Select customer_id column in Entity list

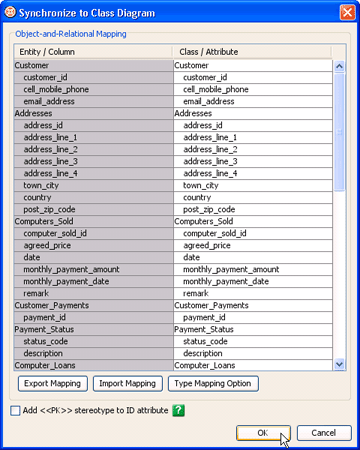coord(94,77)
